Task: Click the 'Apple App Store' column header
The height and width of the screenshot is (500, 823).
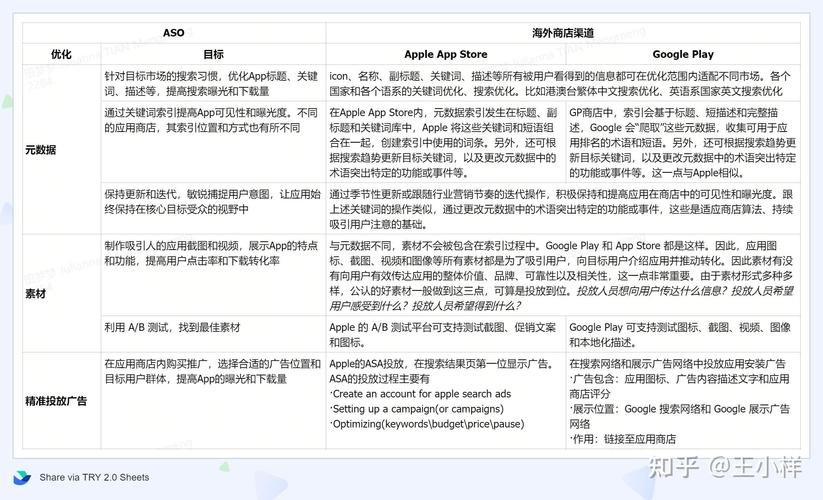Action: tap(446, 54)
